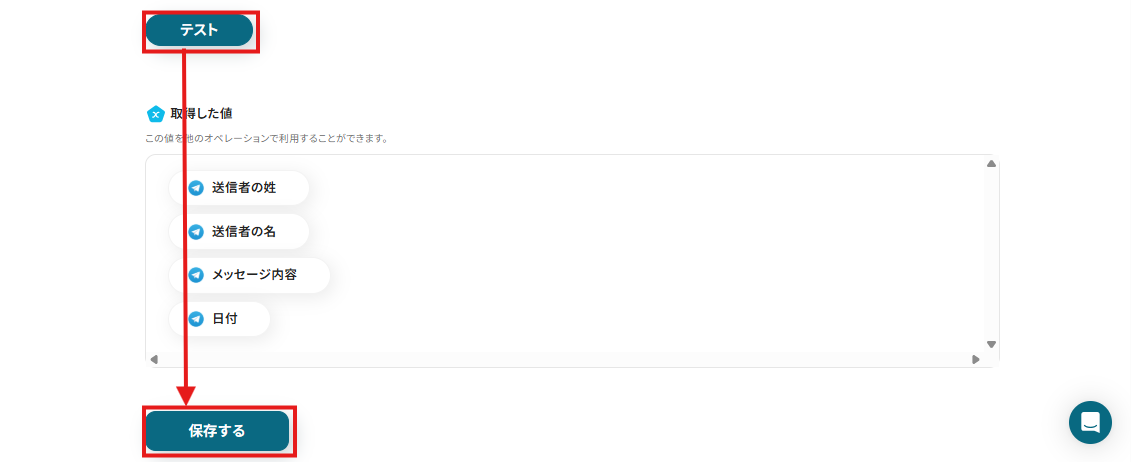This screenshot has height=462, width=1131.
Task: Click the description text below 取得した値
Action: tap(267, 138)
